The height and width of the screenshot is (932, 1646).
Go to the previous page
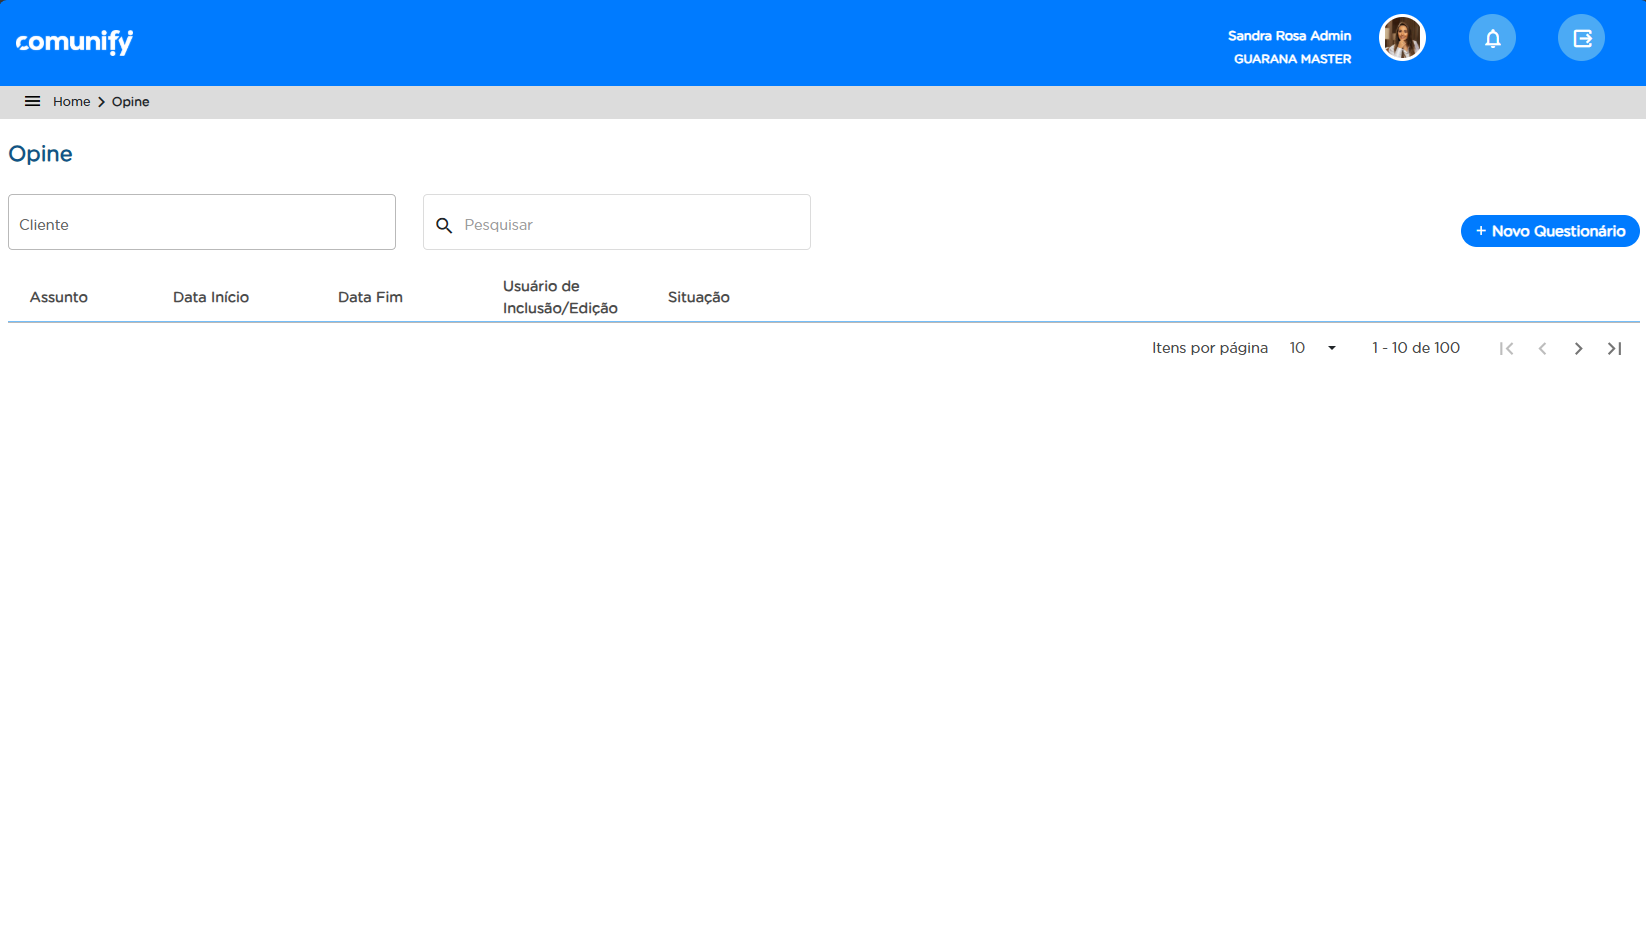click(x=1542, y=348)
